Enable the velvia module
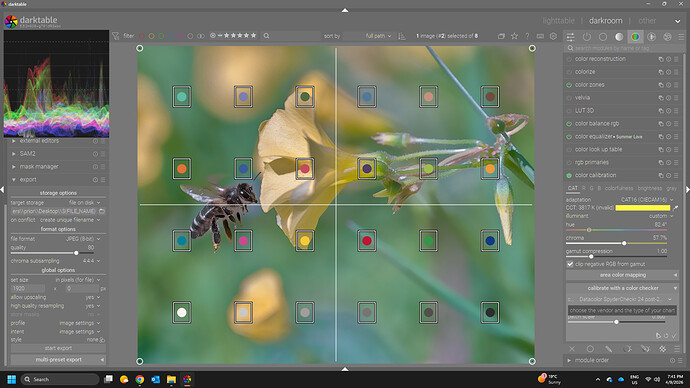Viewport: 690px width, 388px height. [x=569, y=98]
